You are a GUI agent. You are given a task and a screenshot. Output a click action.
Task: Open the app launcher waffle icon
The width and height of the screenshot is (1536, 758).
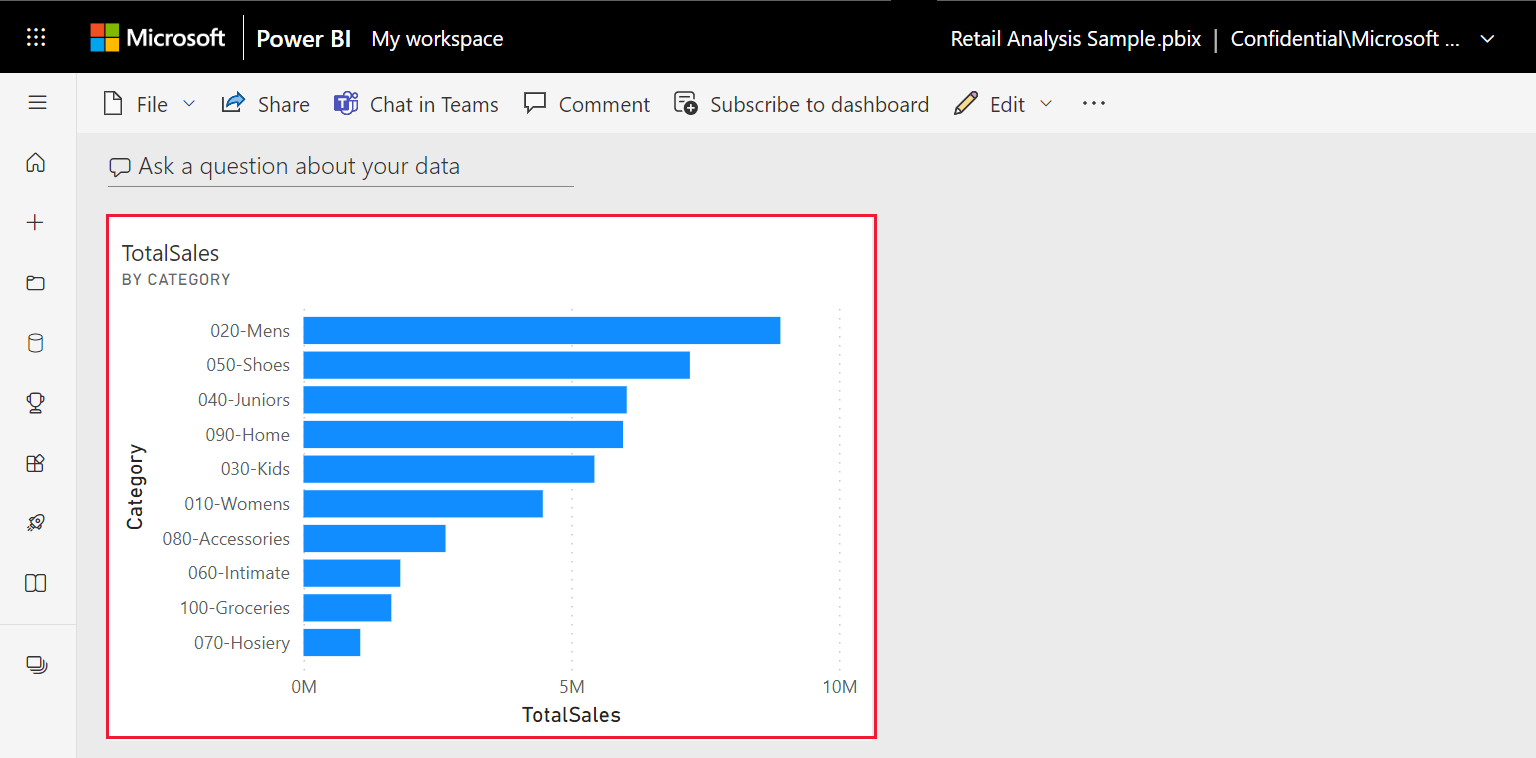(36, 38)
